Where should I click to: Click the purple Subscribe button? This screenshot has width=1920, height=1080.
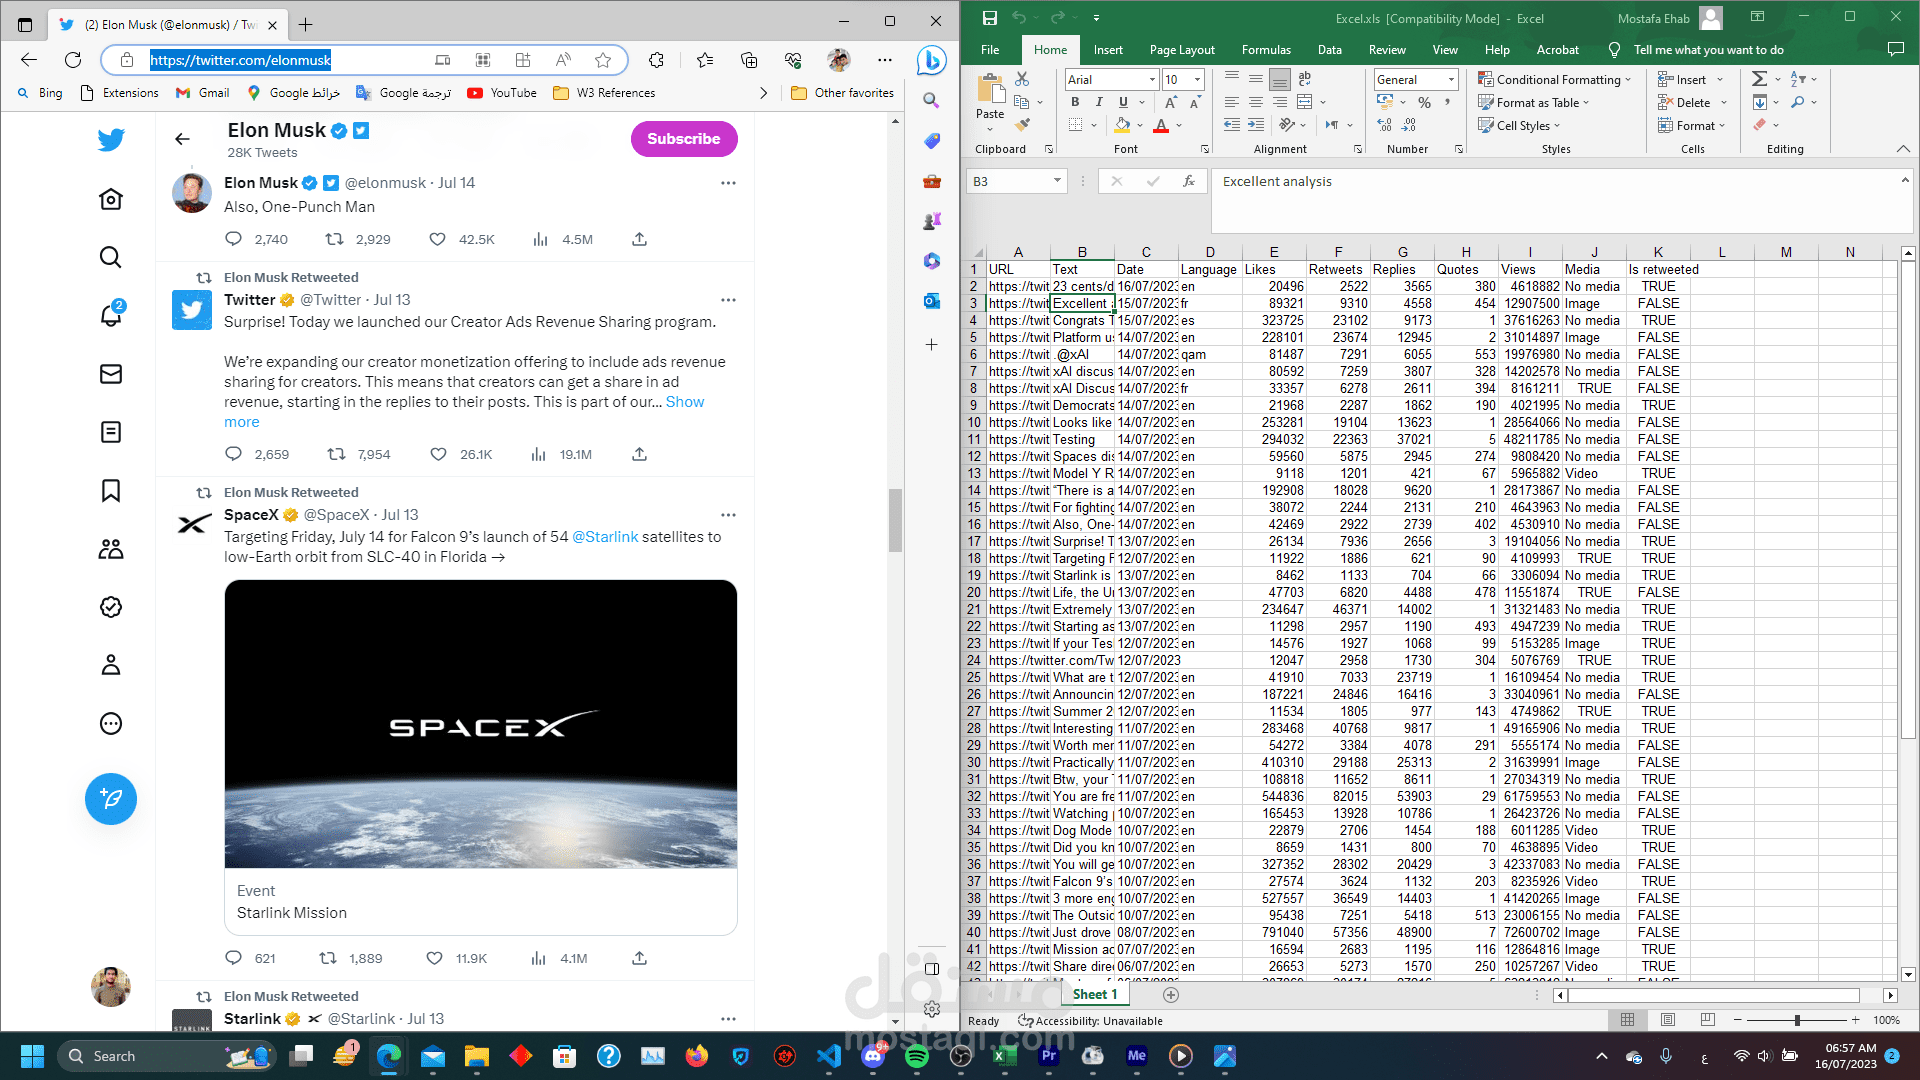[684, 139]
